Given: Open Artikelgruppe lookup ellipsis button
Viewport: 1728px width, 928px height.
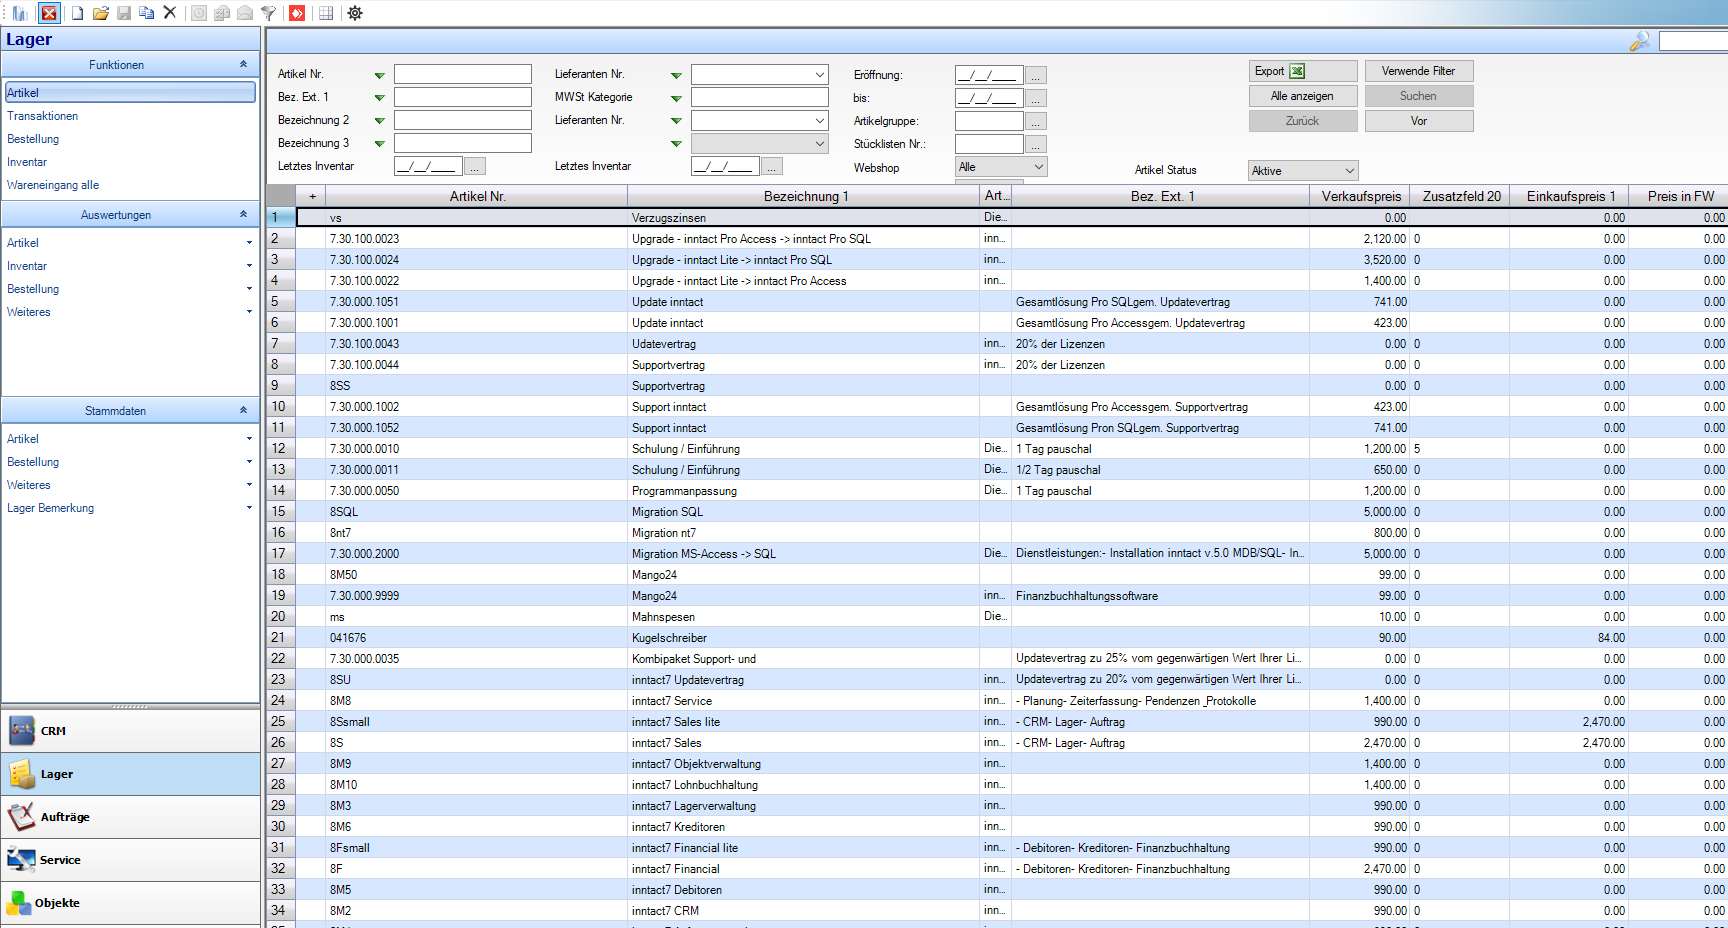Looking at the screenshot, I should tap(1036, 121).
